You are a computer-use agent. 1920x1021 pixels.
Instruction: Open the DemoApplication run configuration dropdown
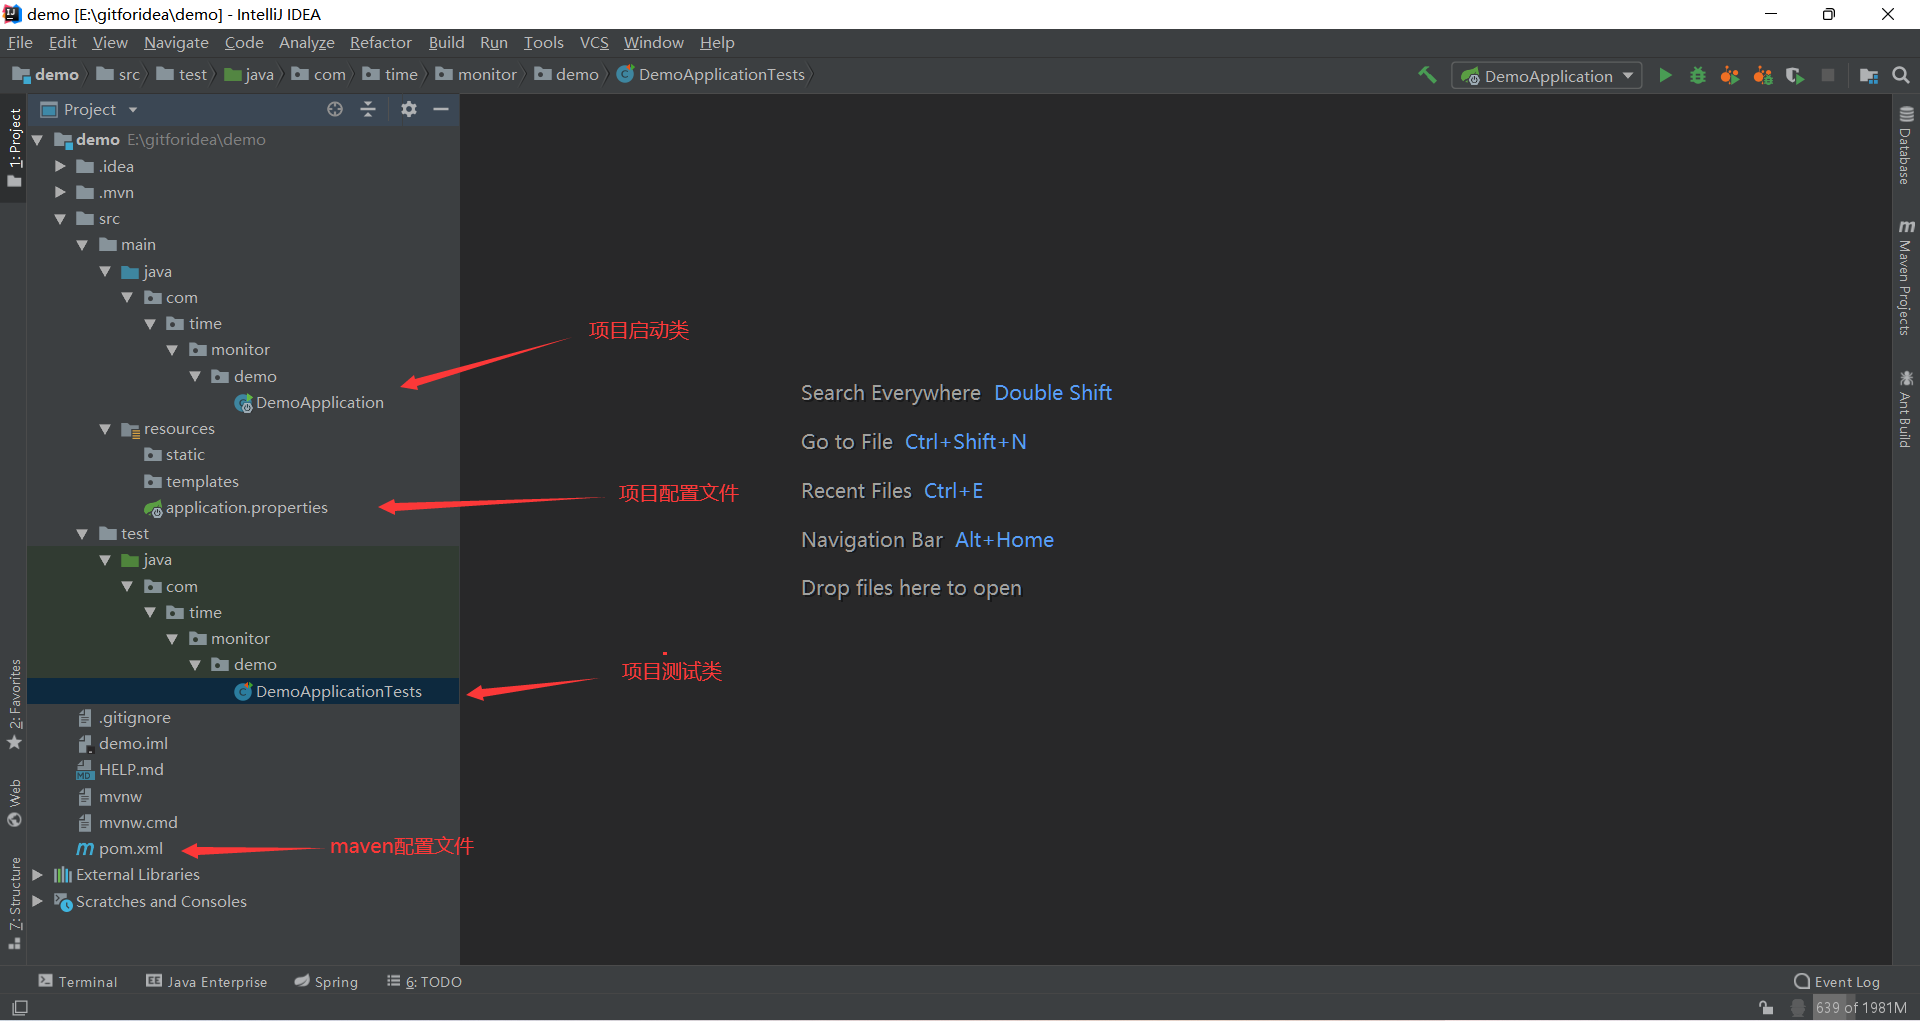click(x=1547, y=76)
